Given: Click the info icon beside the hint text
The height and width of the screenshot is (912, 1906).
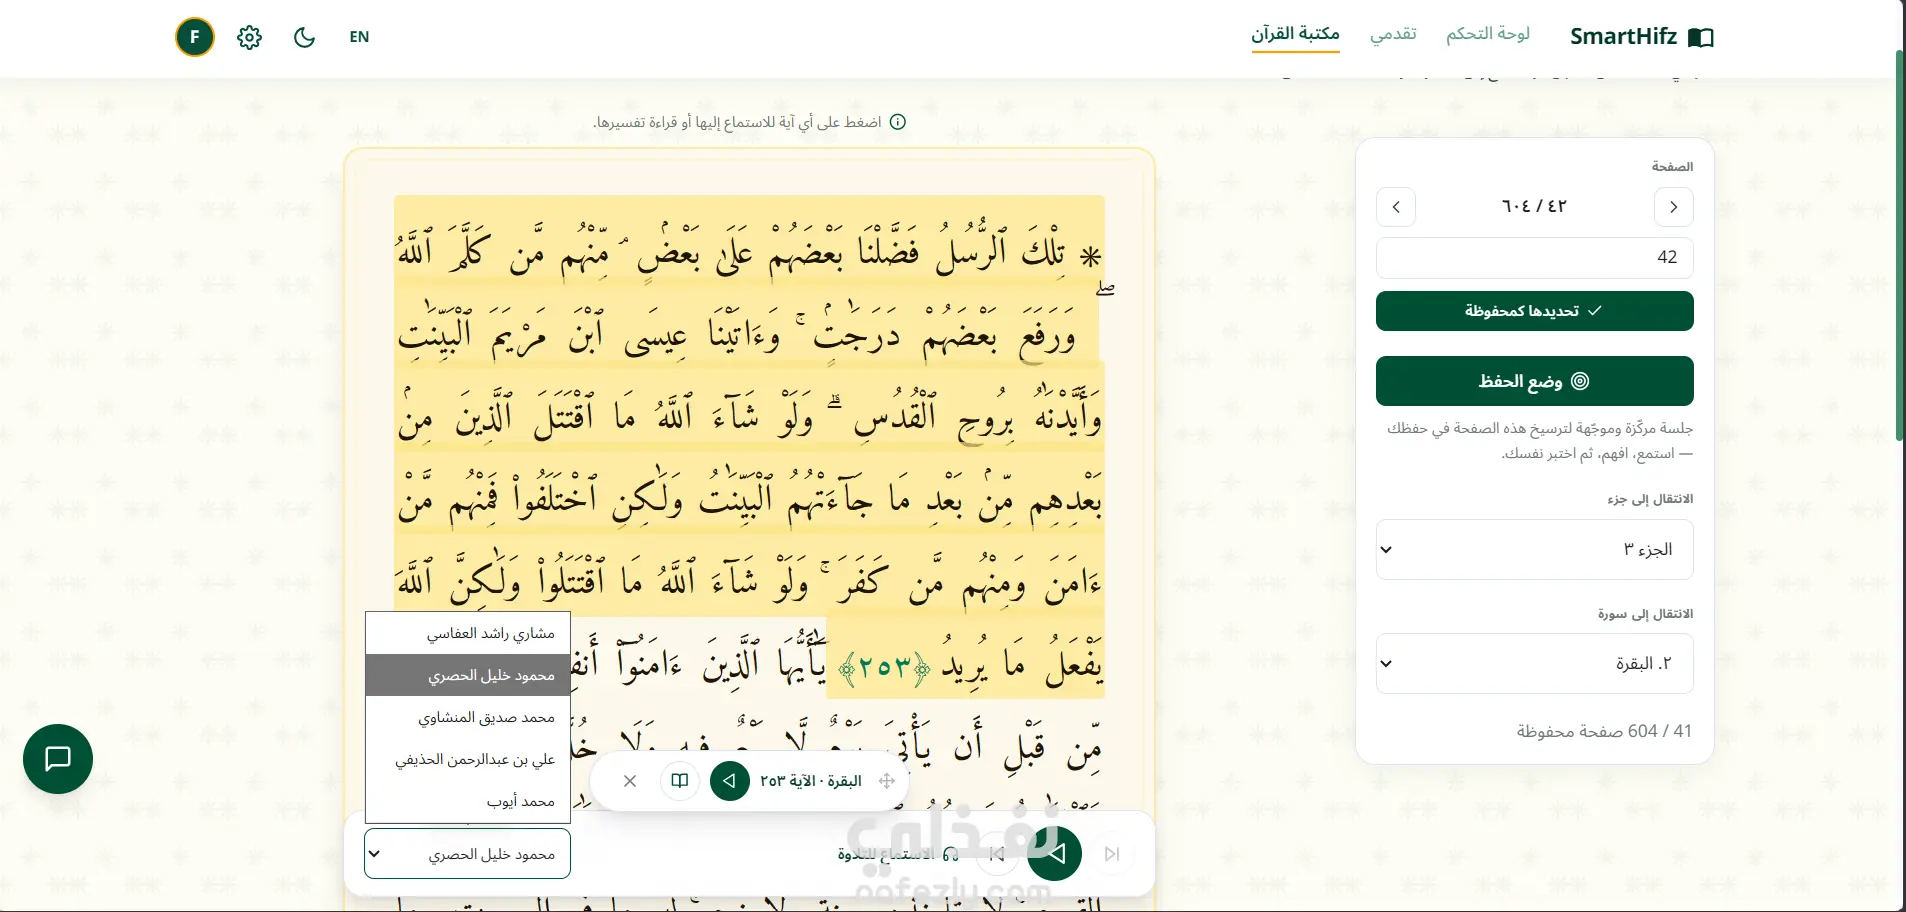Looking at the screenshot, I should tap(898, 122).
